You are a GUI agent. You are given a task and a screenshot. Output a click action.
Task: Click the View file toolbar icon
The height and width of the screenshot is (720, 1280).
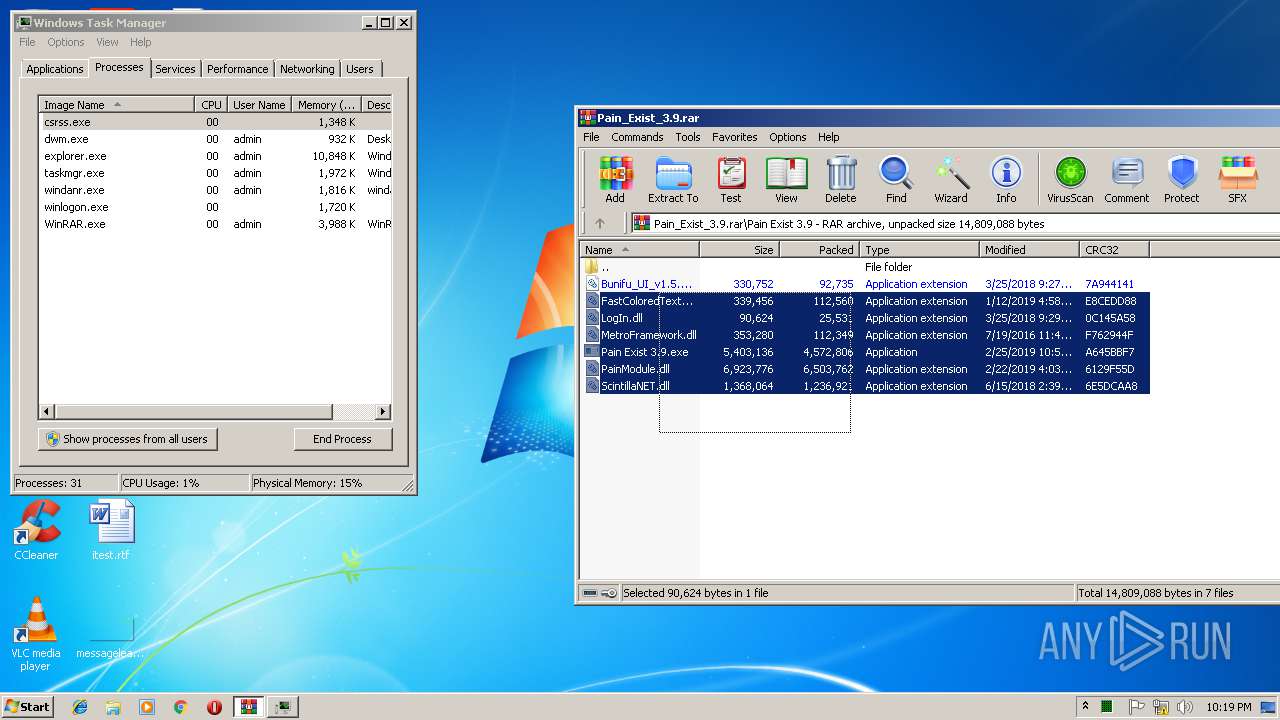[786, 179]
